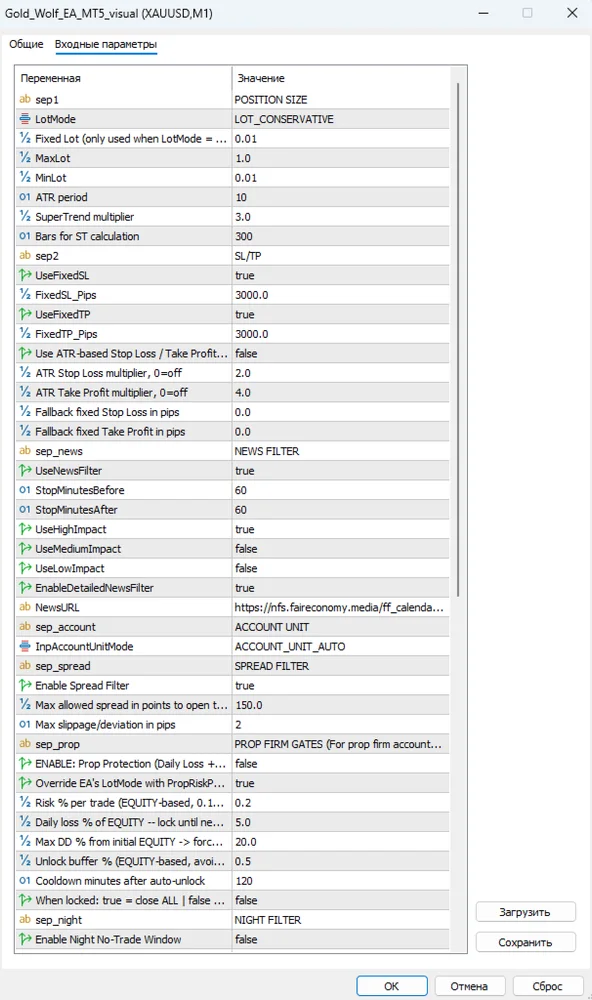Open Enable Night No-Trade Window value
Screen dimensions: 592x1000
(x=341, y=939)
